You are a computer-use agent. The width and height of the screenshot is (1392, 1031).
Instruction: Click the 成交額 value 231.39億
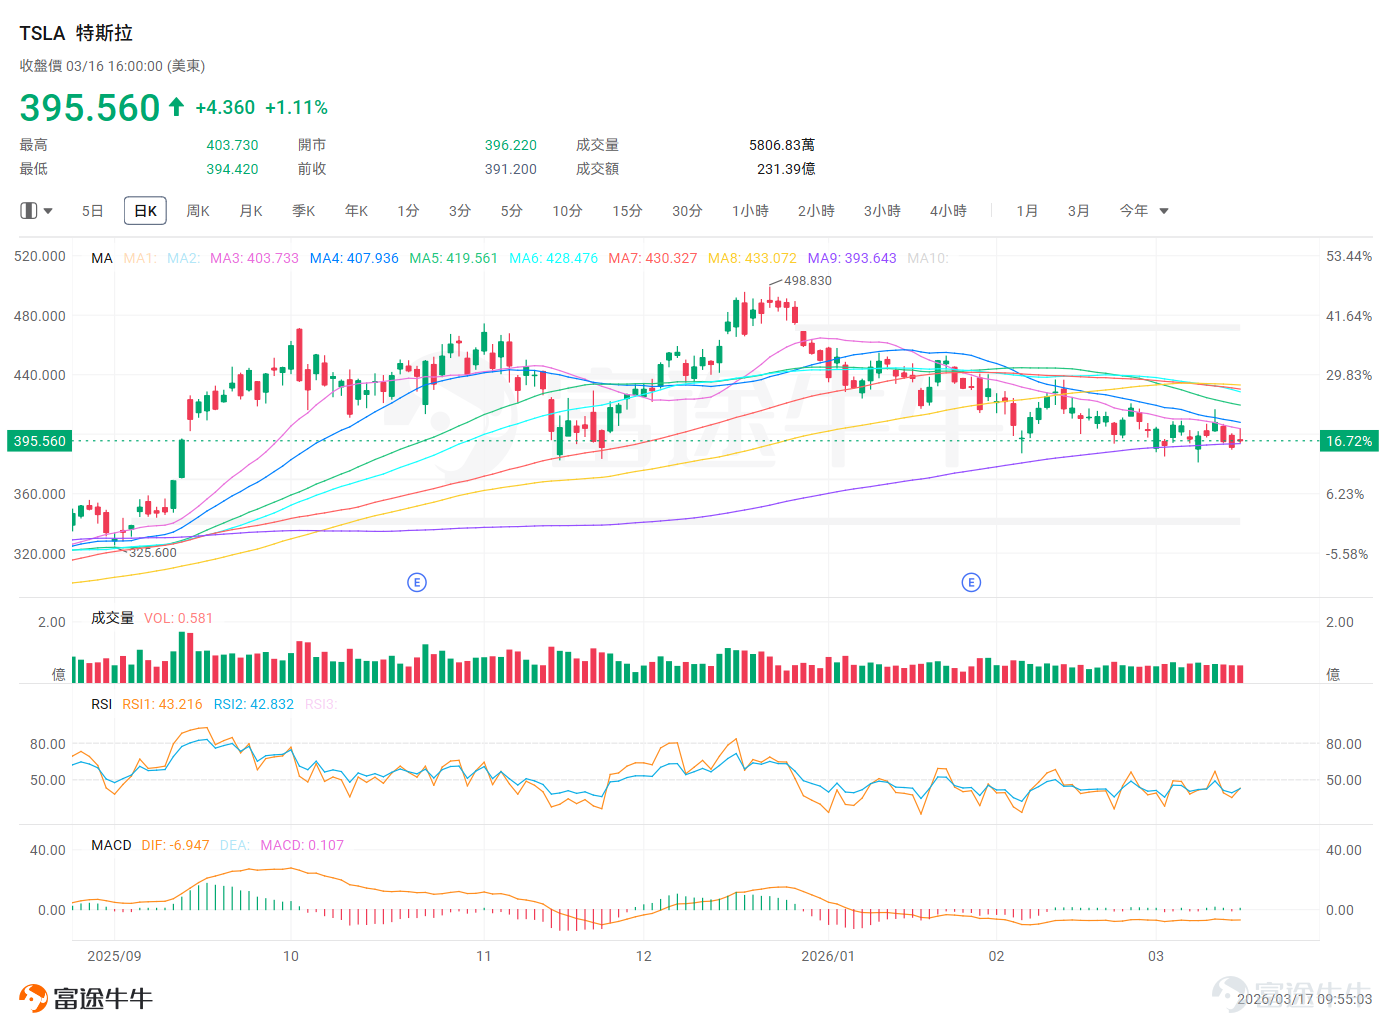pyautogui.click(x=786, y=169)
